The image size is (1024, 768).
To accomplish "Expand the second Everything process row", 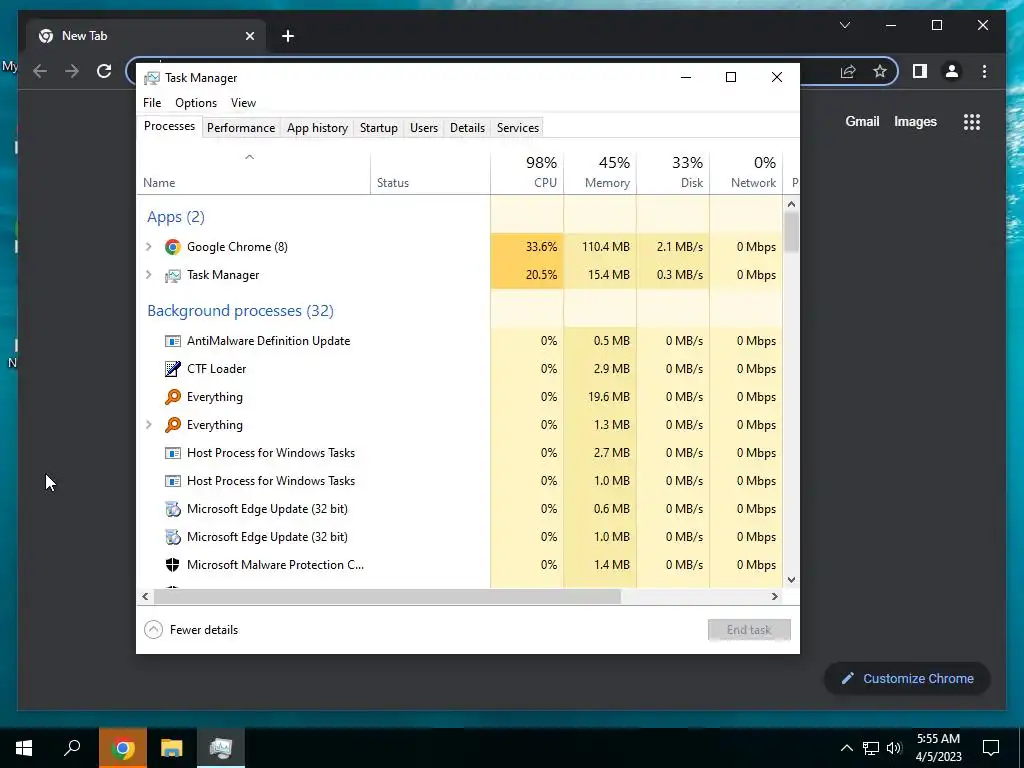I will 149,425.
